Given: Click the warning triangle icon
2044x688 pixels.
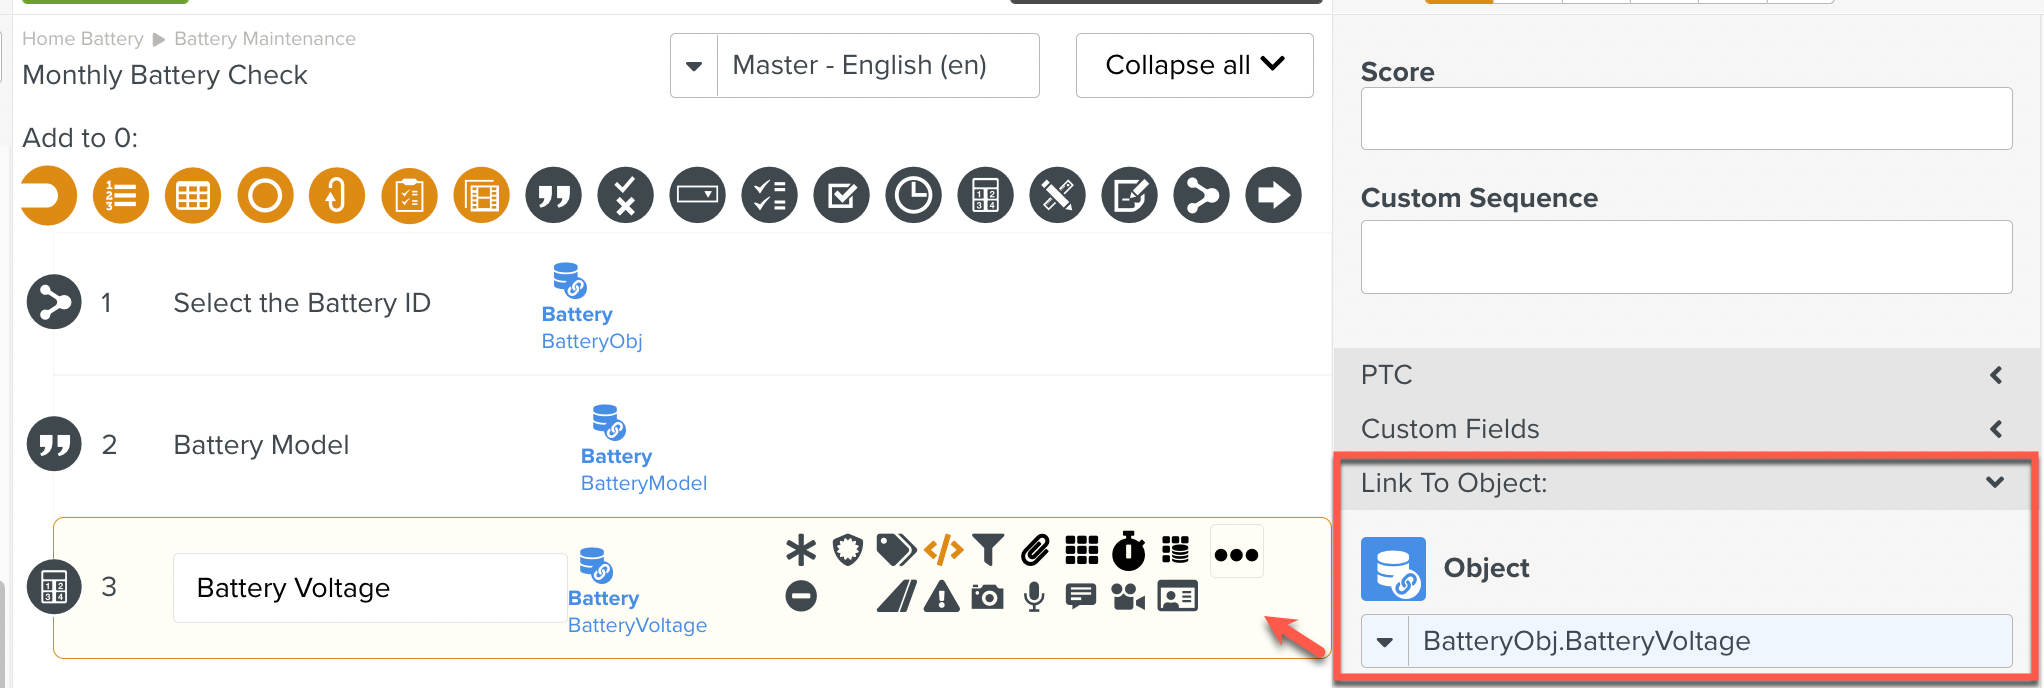Looking at the screenshot, I should click(x=941, y=598).
